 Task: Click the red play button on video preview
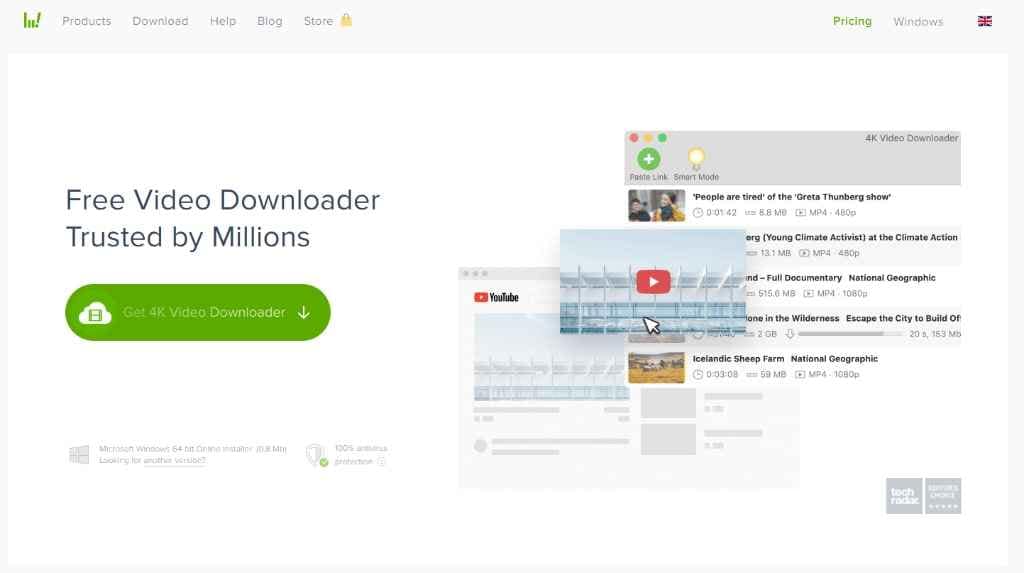(653, 282)
